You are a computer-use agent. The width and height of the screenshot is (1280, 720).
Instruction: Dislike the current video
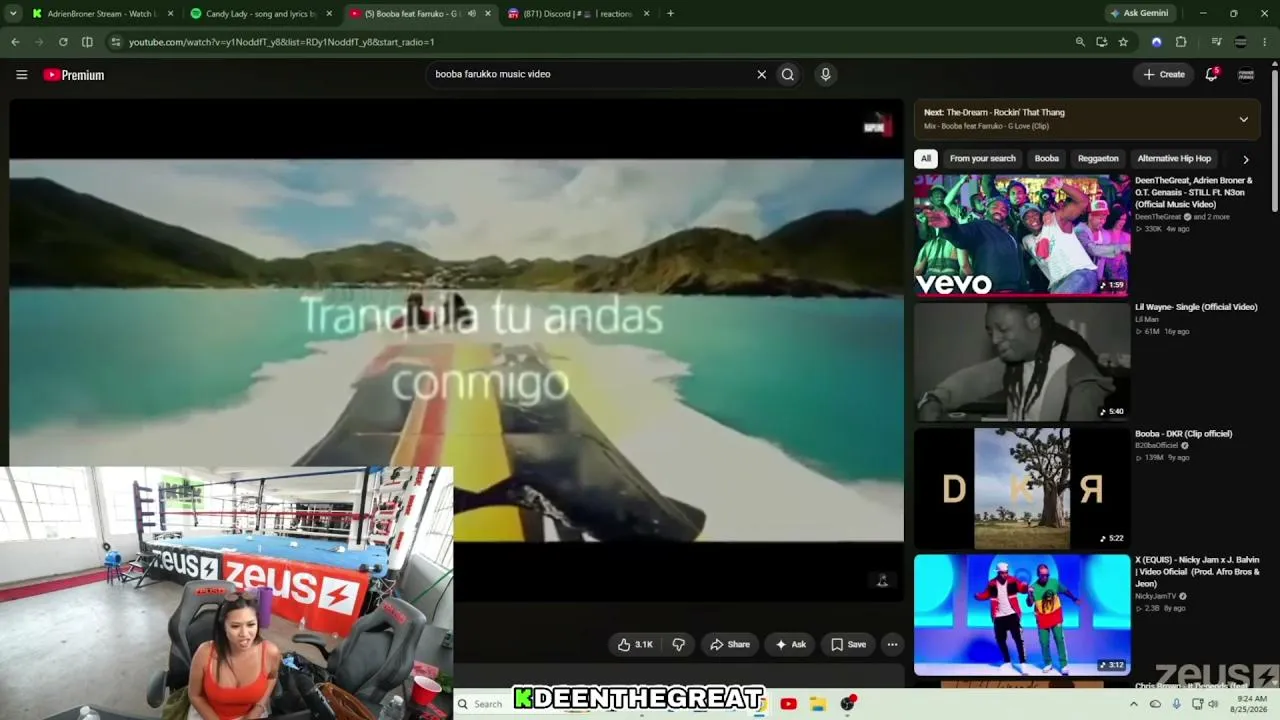678,644
